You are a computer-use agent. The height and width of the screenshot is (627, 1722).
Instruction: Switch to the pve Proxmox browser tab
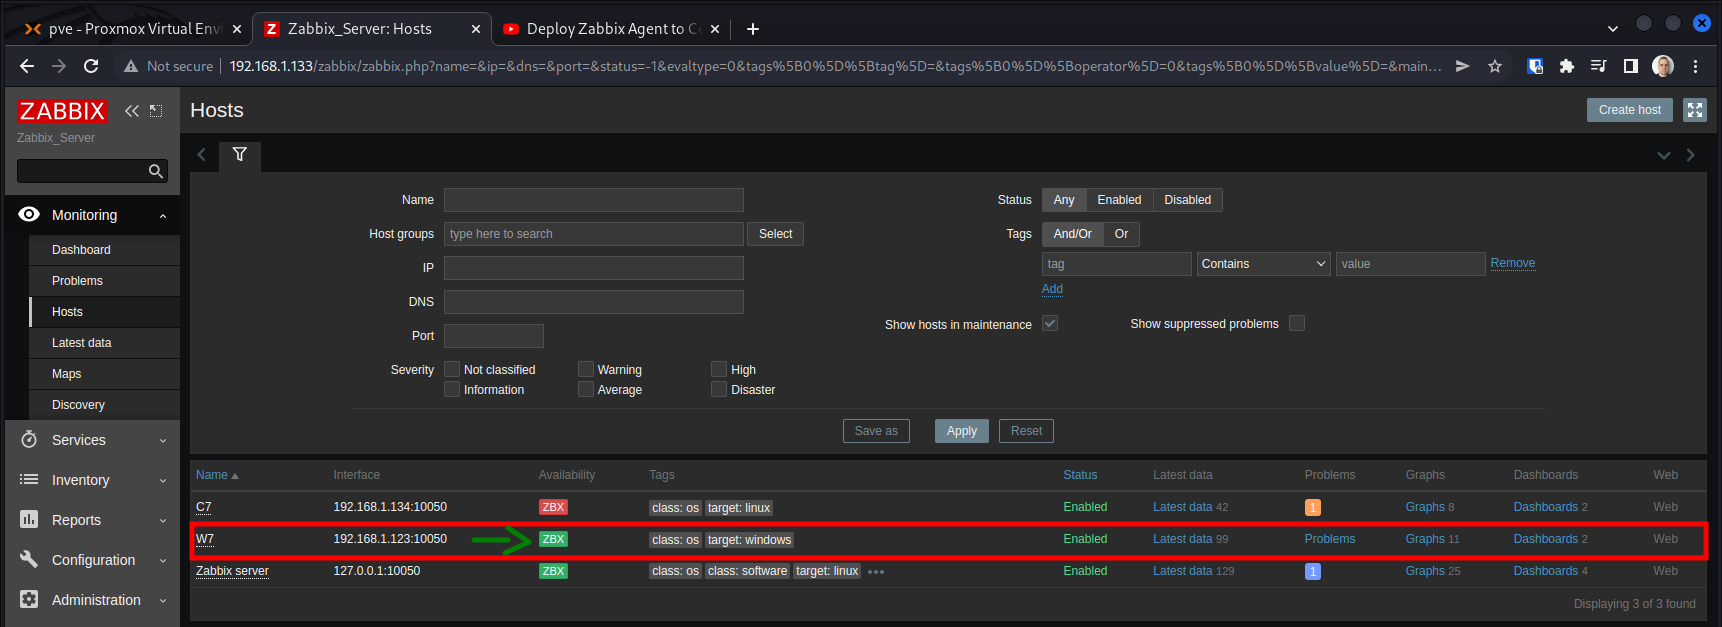click(x=130, y=29)
